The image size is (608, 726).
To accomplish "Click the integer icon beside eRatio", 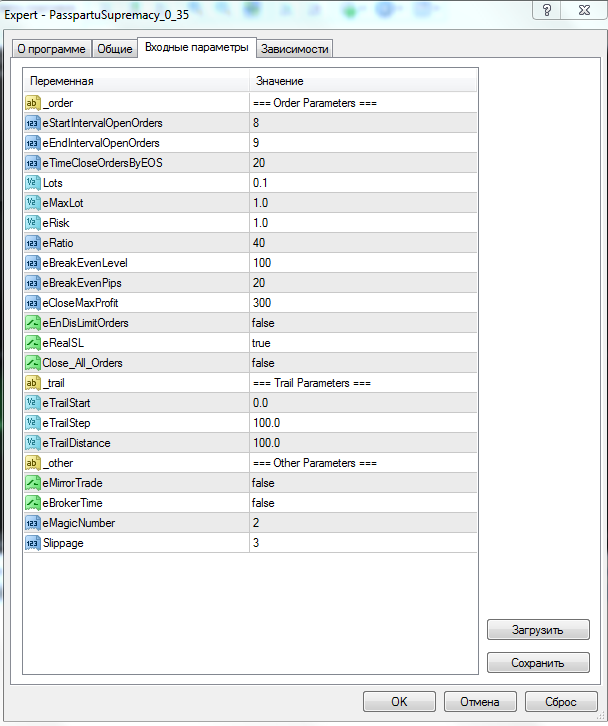I will coord(32,243).
